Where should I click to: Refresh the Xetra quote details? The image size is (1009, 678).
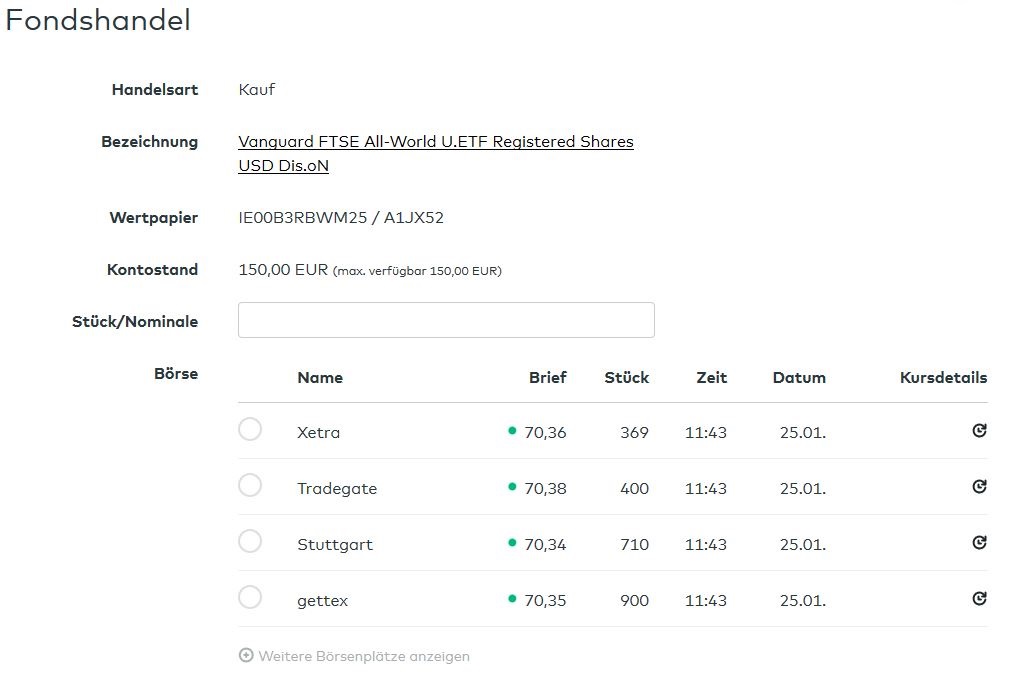click(x=979, y=431)
